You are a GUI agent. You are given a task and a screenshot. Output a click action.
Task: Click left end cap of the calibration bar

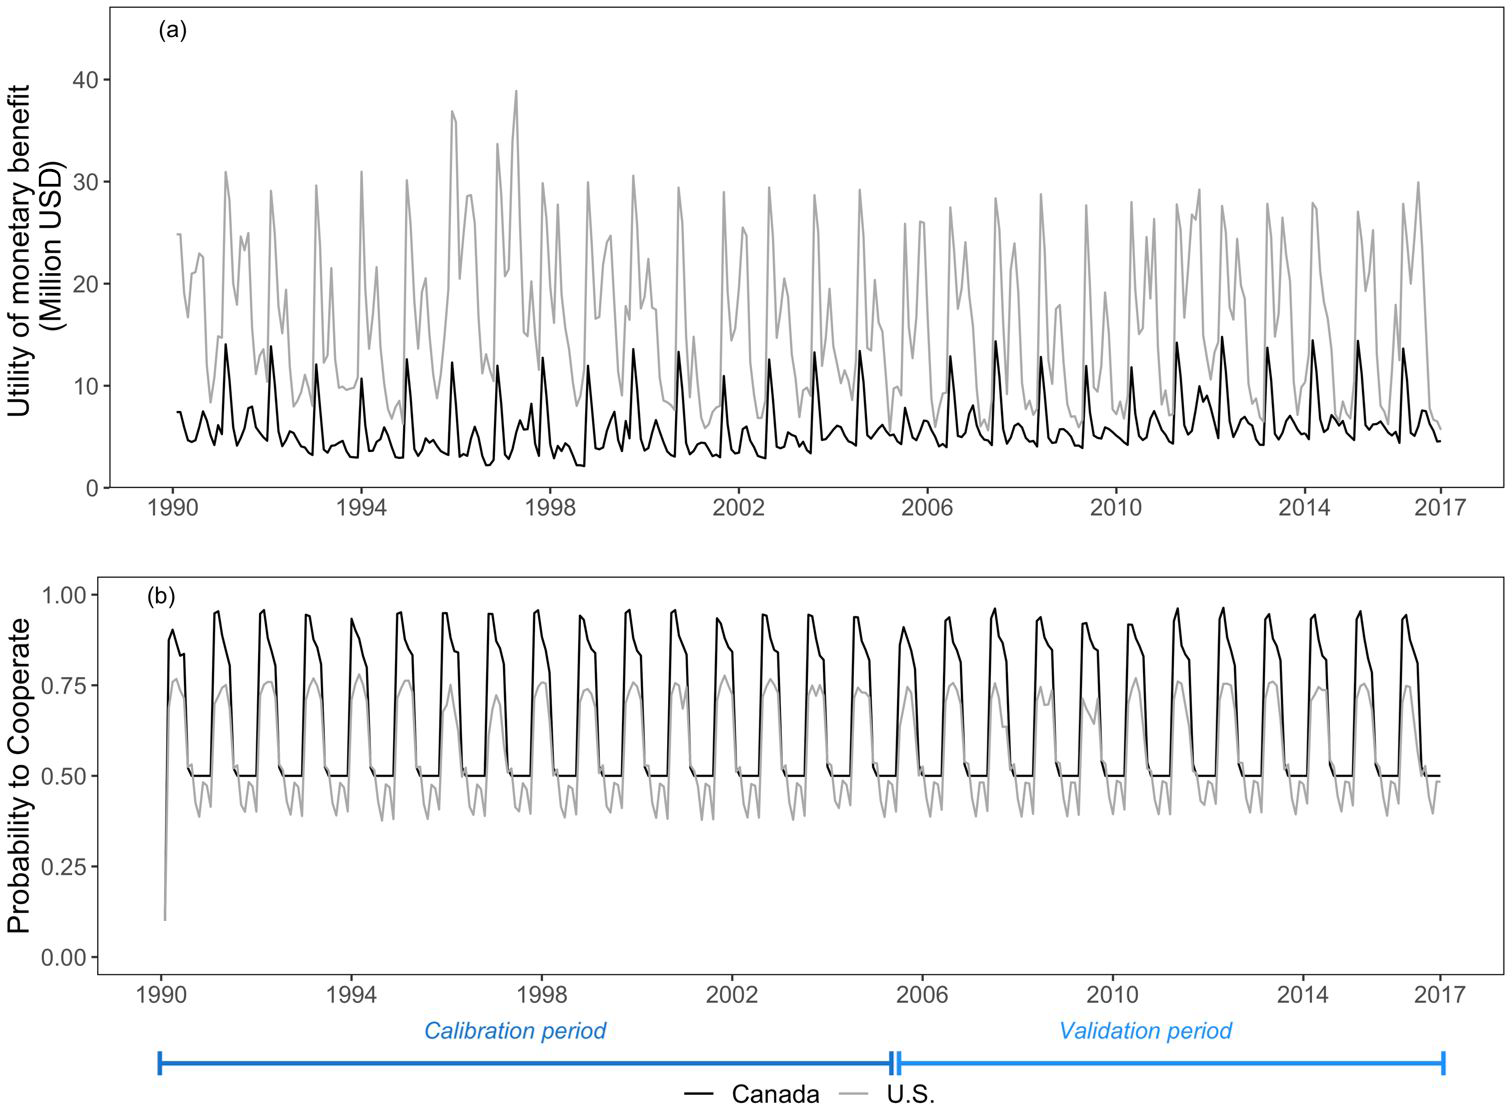(160, 1062)
